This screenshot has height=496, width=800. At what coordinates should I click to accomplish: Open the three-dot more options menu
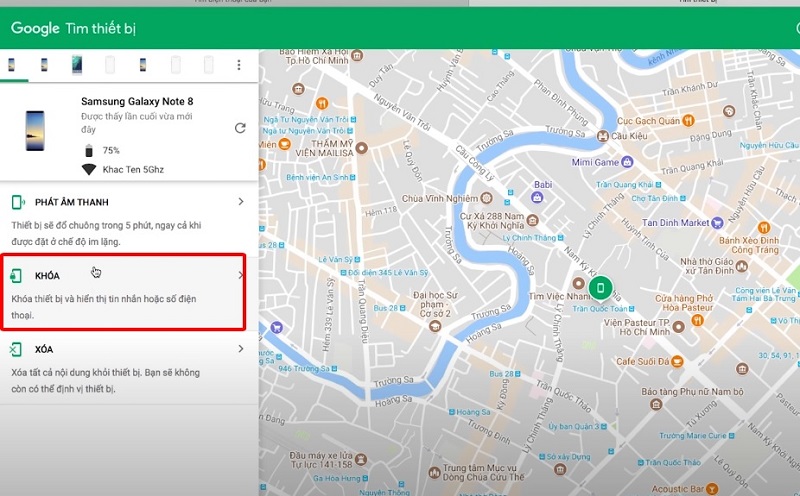click(x=239, y=65)
